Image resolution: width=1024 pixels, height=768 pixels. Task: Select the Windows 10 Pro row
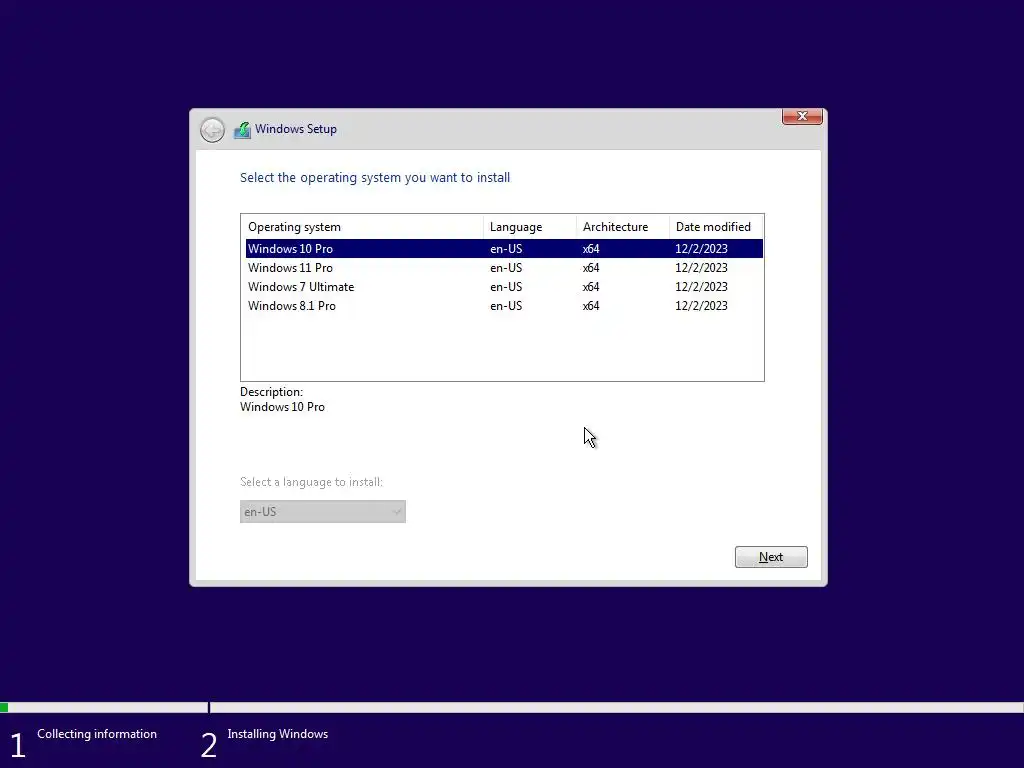pos(504,249)
